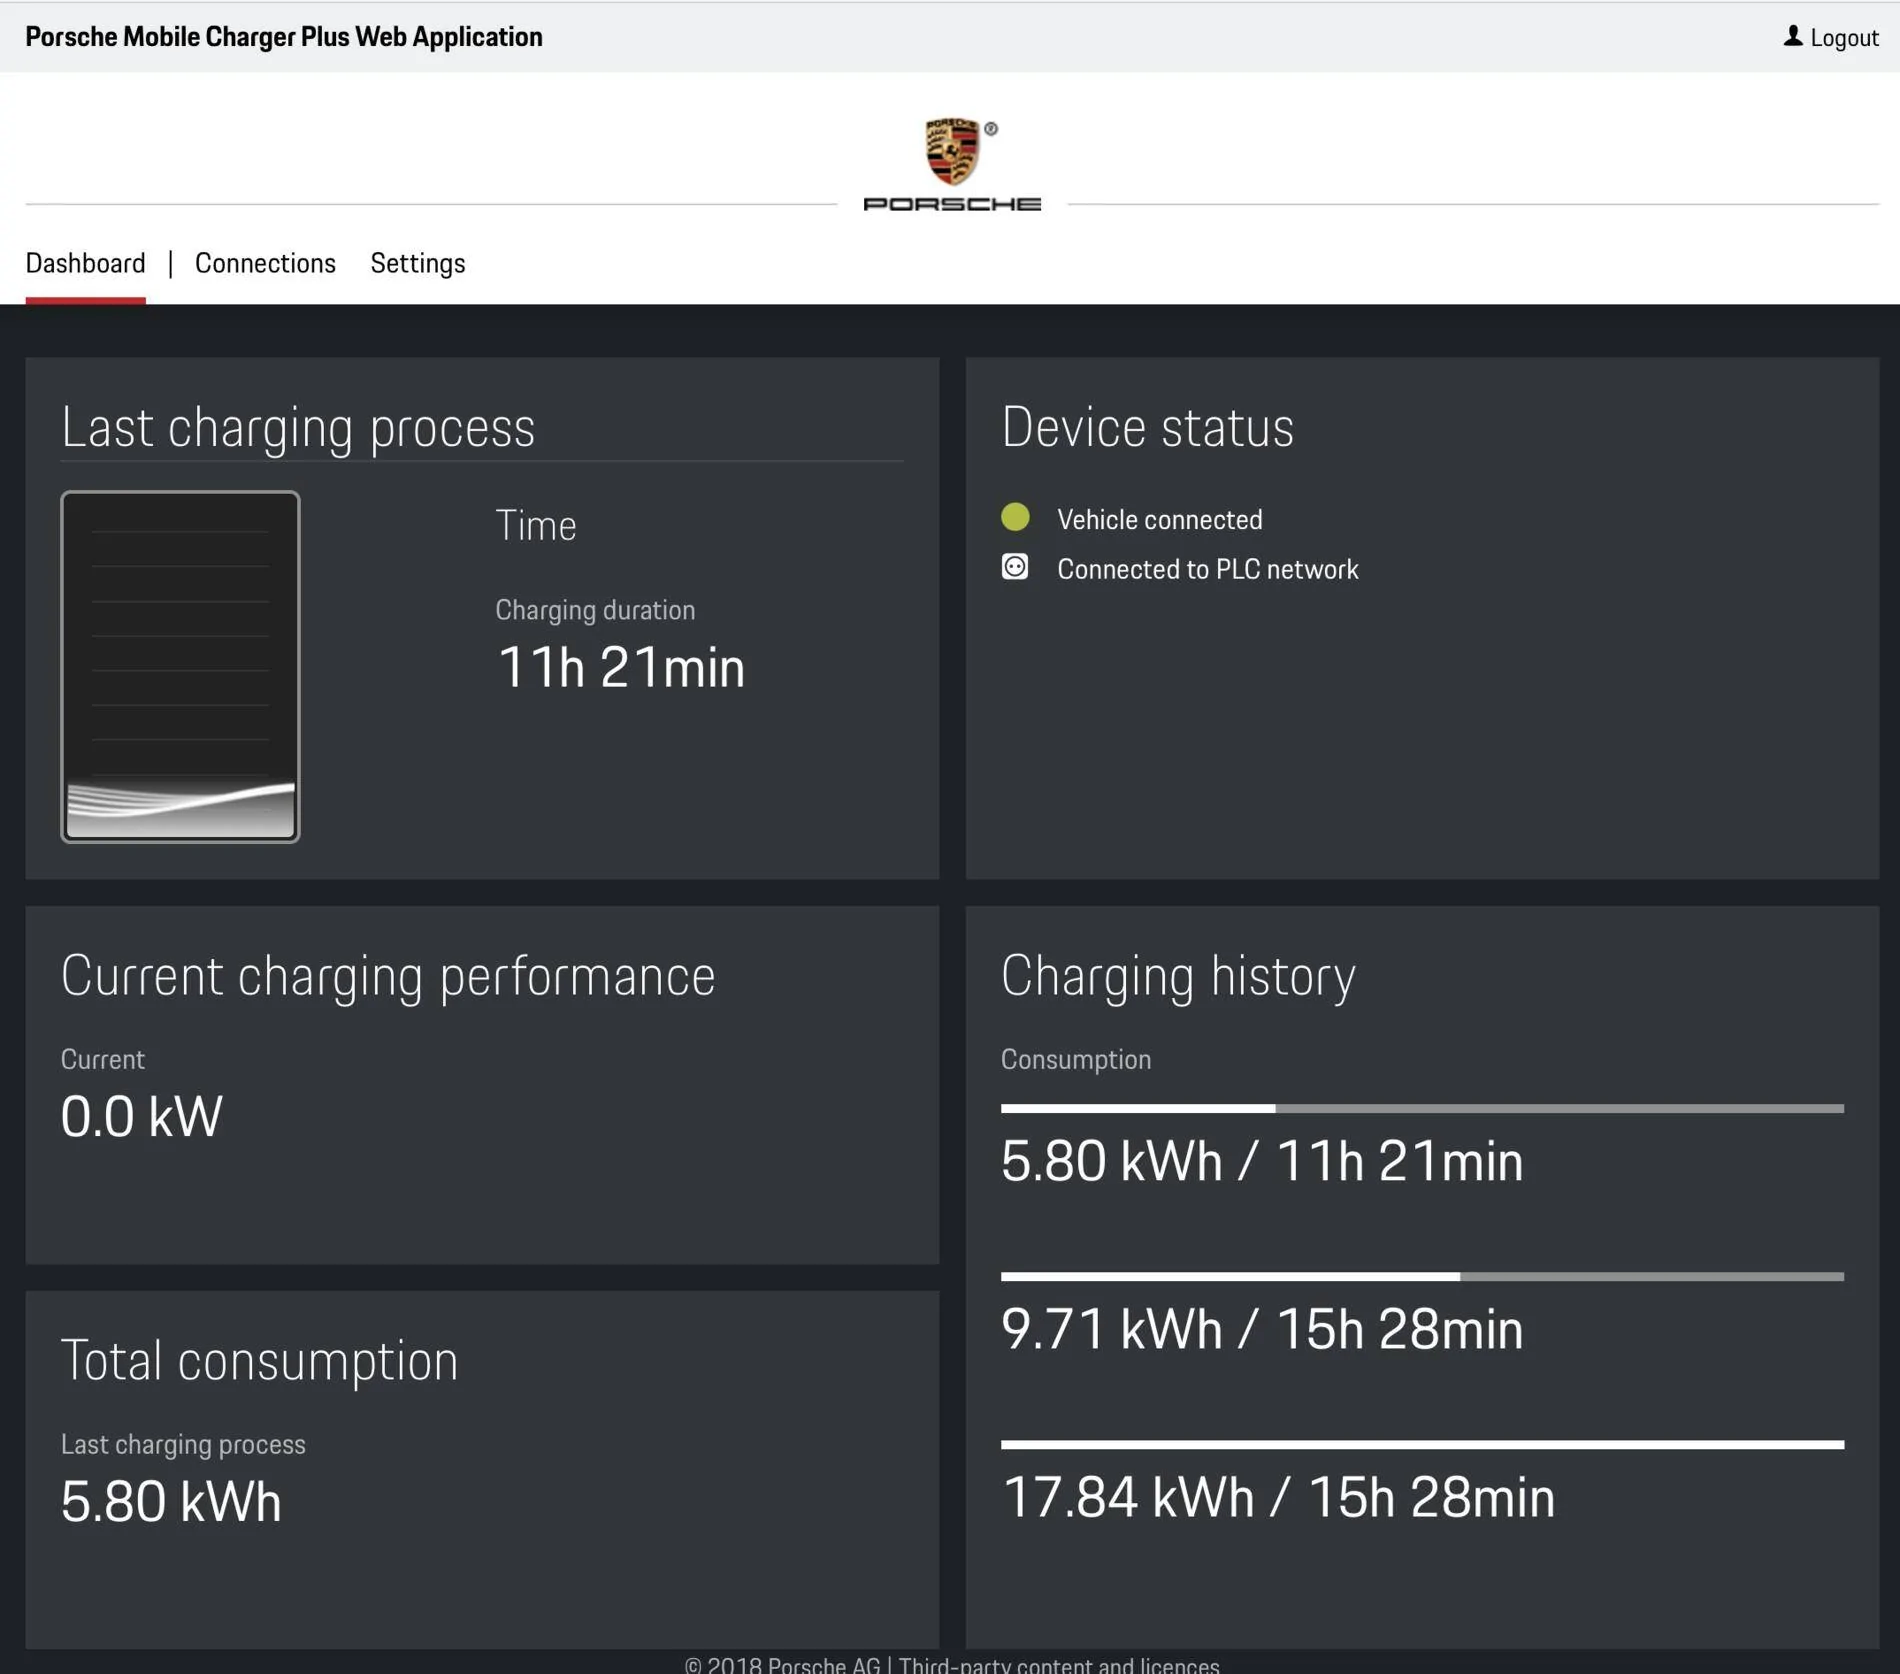Open the Dashboard tab
Viewport: 1900px width, 1674px height.
tap(85, 263)
